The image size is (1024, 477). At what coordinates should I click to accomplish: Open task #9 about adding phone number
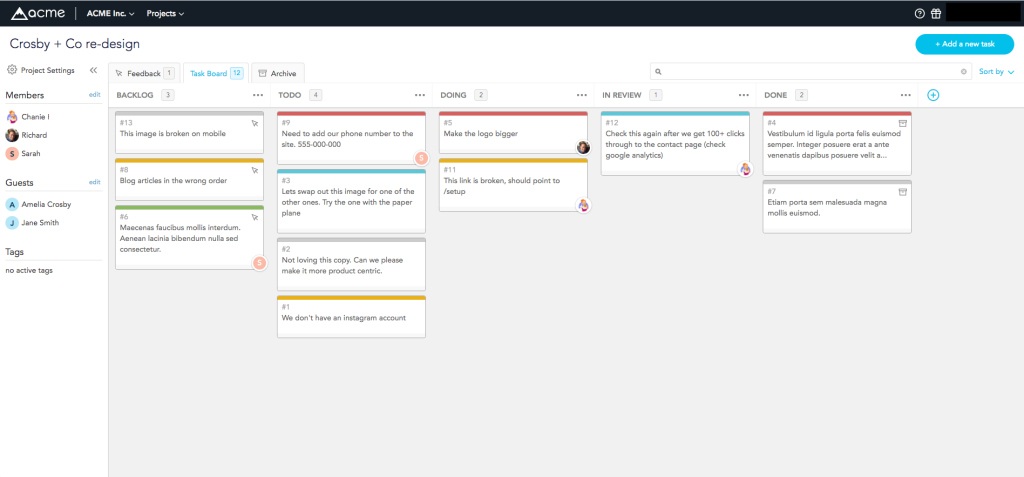[351, 138]
